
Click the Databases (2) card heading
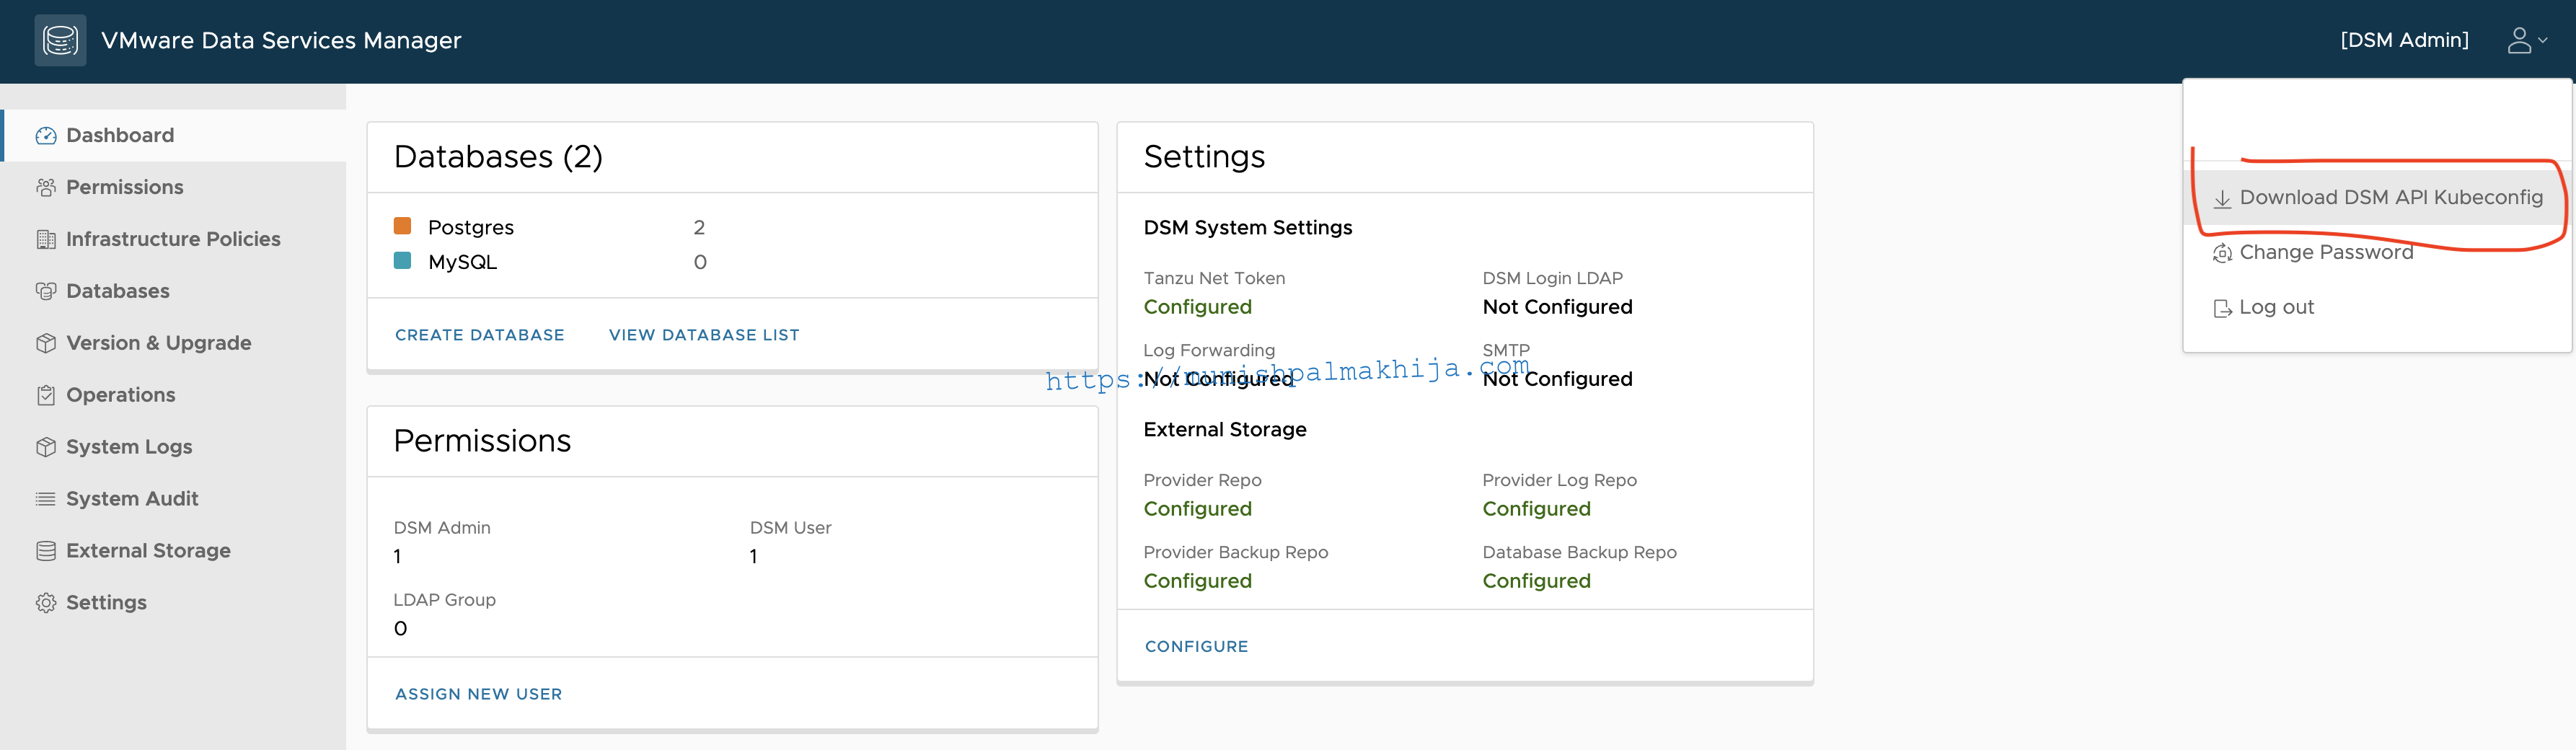click(x=498, y=157)
